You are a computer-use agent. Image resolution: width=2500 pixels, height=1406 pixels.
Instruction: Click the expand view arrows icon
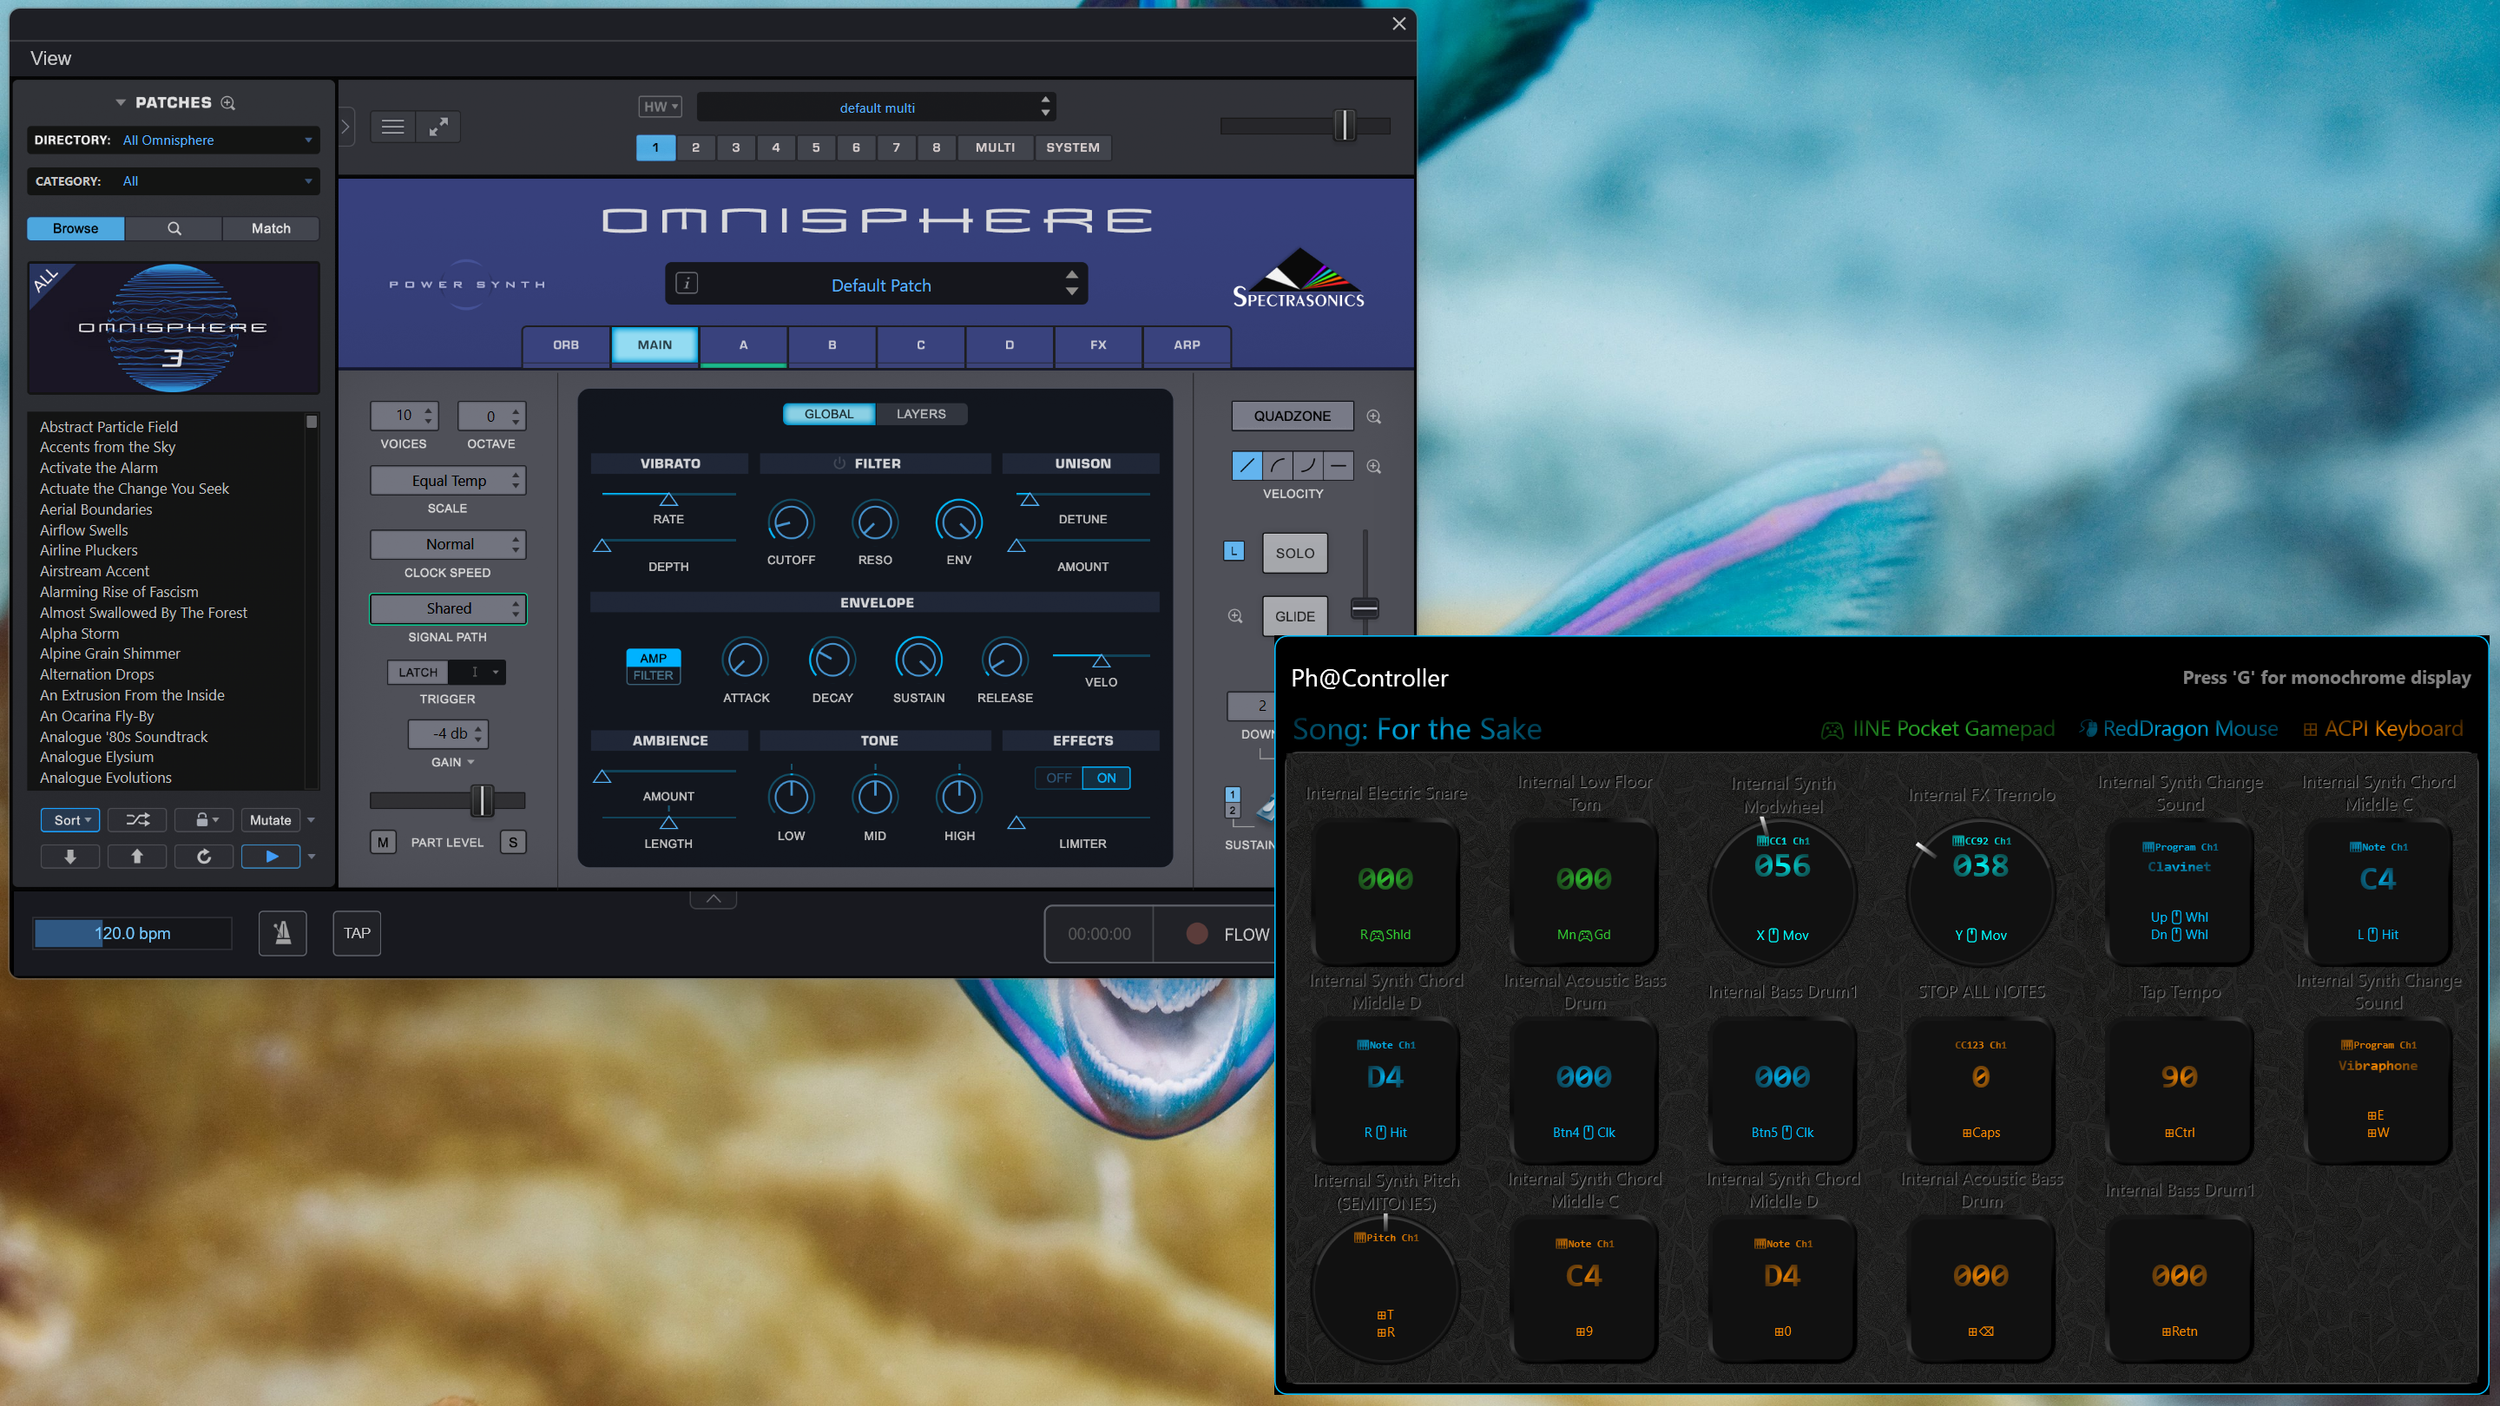click(438, 127)
